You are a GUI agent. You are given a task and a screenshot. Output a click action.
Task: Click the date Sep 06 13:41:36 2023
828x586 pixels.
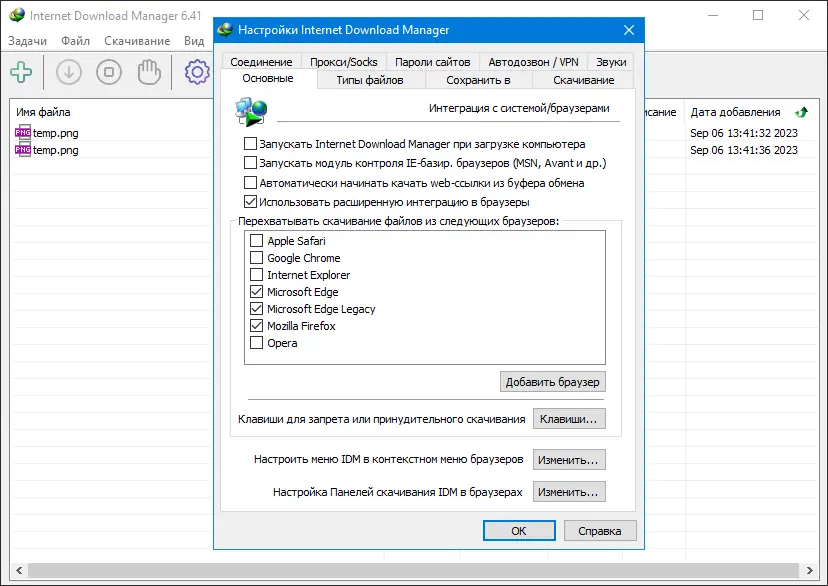744,150
